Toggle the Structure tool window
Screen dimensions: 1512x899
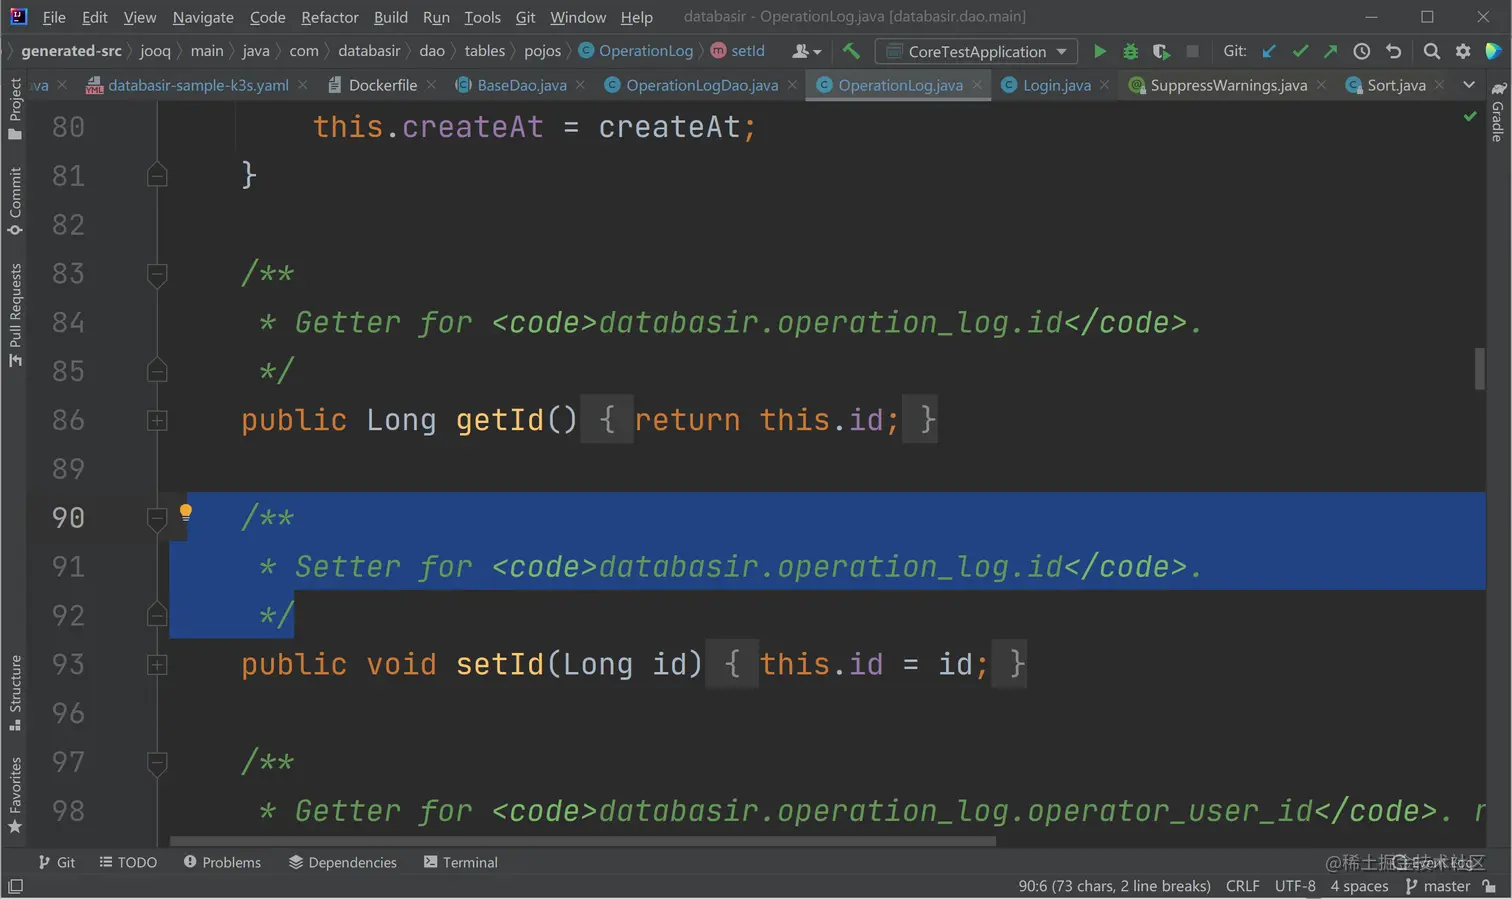click(15, 693)
